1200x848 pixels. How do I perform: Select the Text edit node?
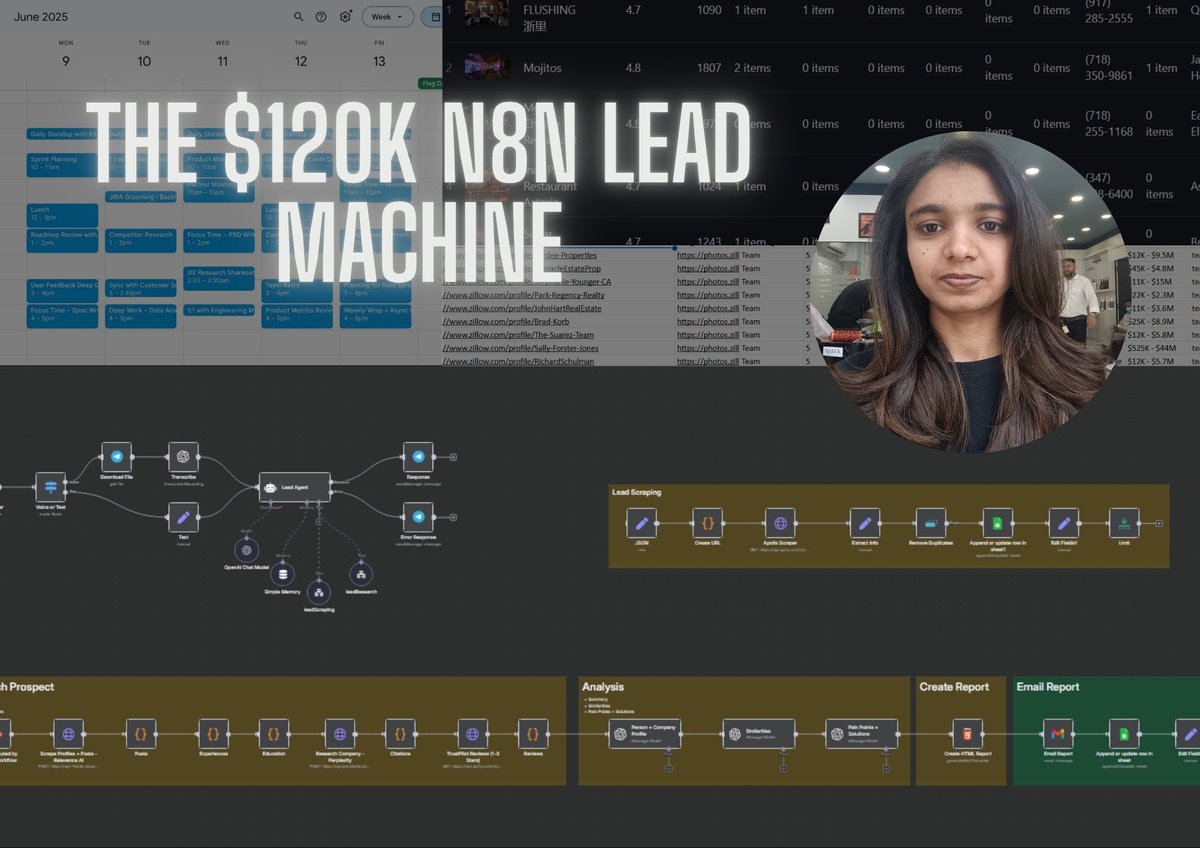tap(183, 517)
